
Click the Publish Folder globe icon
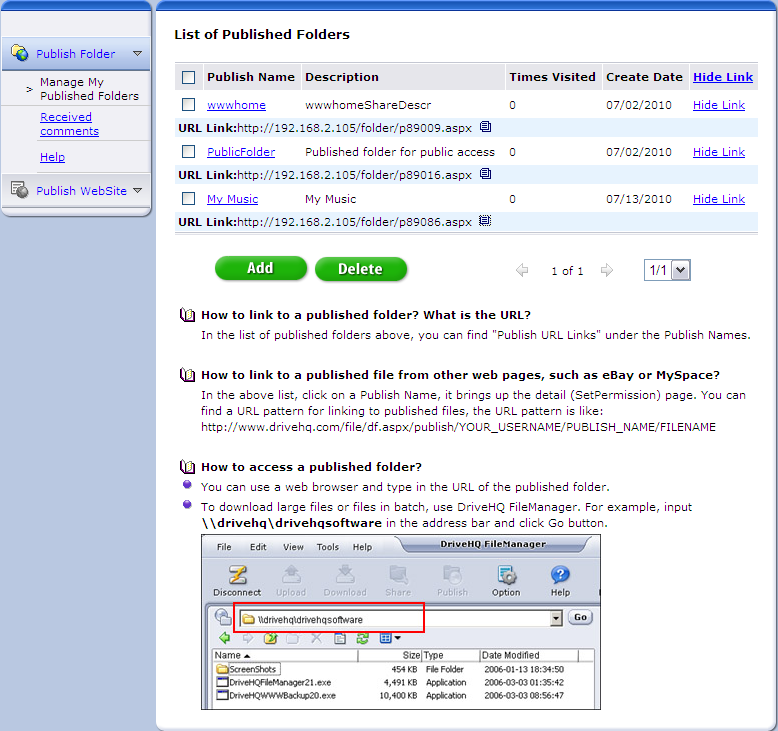coord(19,53)
